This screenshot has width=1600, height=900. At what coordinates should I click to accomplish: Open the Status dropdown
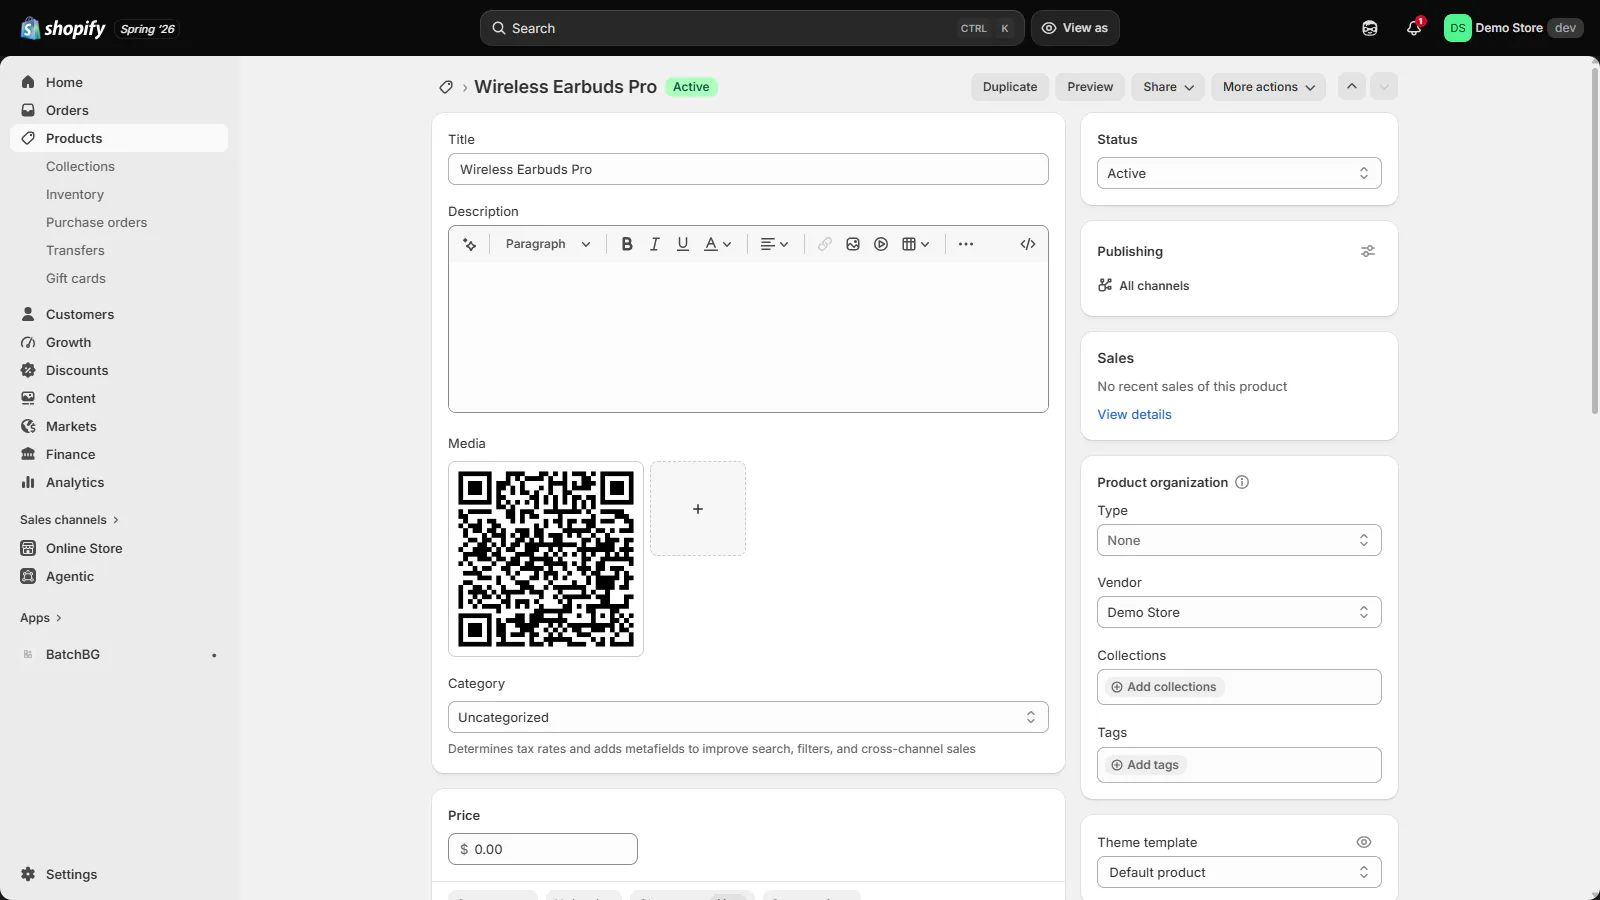point(1239,173)
